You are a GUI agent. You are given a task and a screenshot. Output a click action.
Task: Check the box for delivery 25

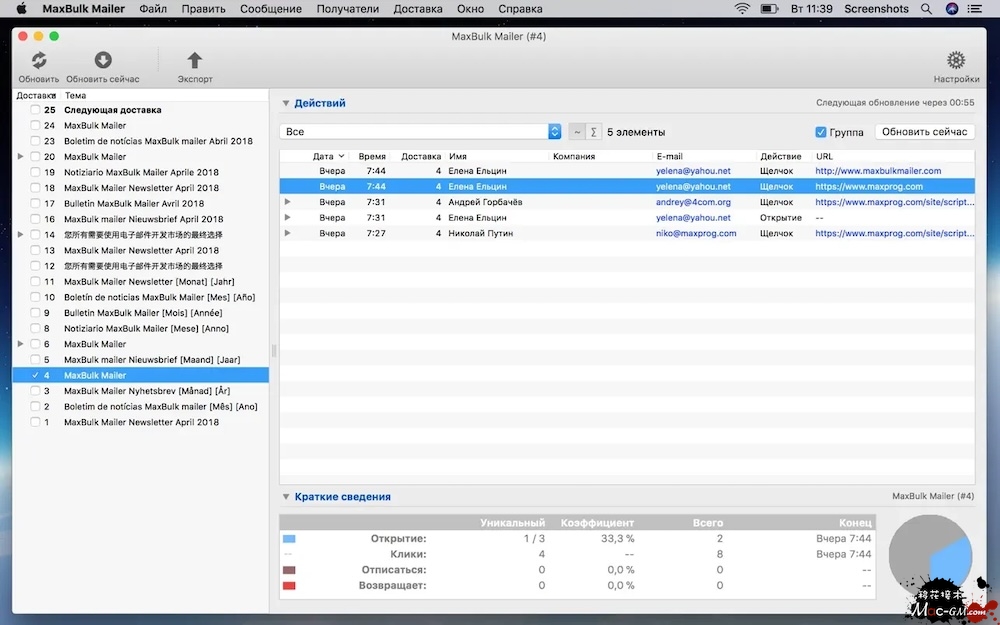pos(36,110)
